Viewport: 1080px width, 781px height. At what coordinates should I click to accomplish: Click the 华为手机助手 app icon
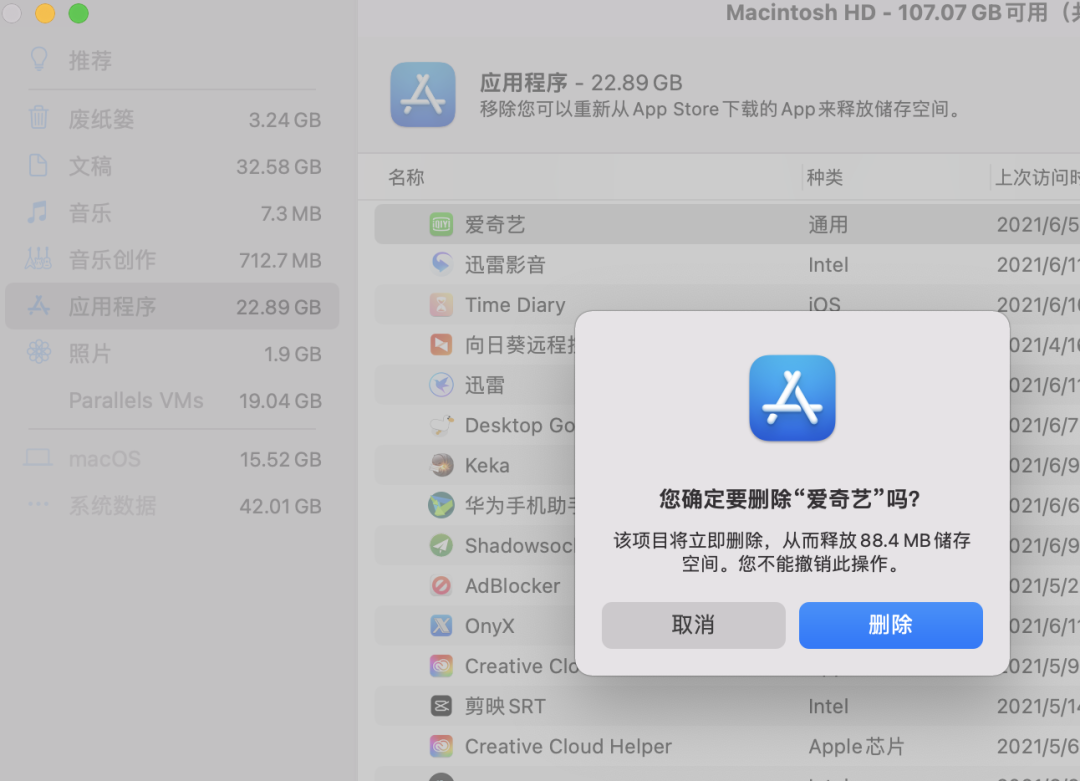point(441,505)
